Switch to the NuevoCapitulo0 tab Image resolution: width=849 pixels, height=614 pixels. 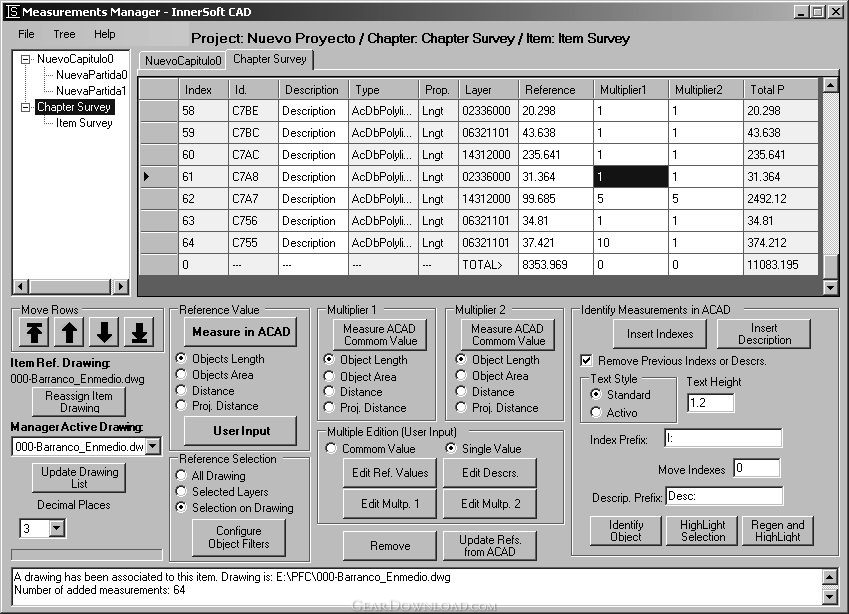coord(183,61)
